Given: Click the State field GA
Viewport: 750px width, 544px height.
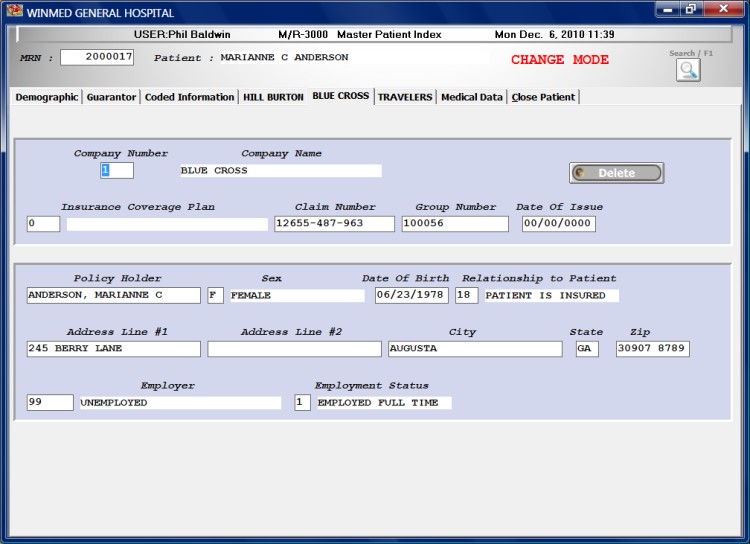Looking at the screenshot, I should pos(587,349).
